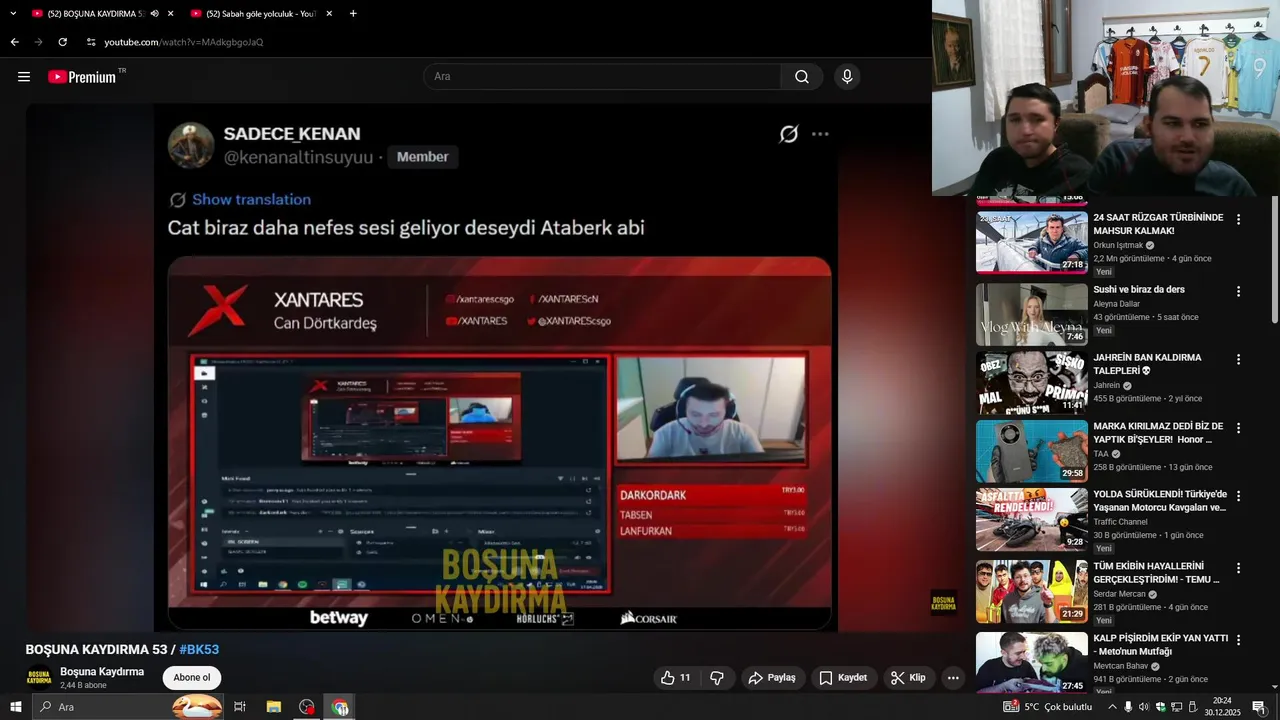Switch to Sabah göle yolculuk tab

pyautogui.click(x=260, y=14)
